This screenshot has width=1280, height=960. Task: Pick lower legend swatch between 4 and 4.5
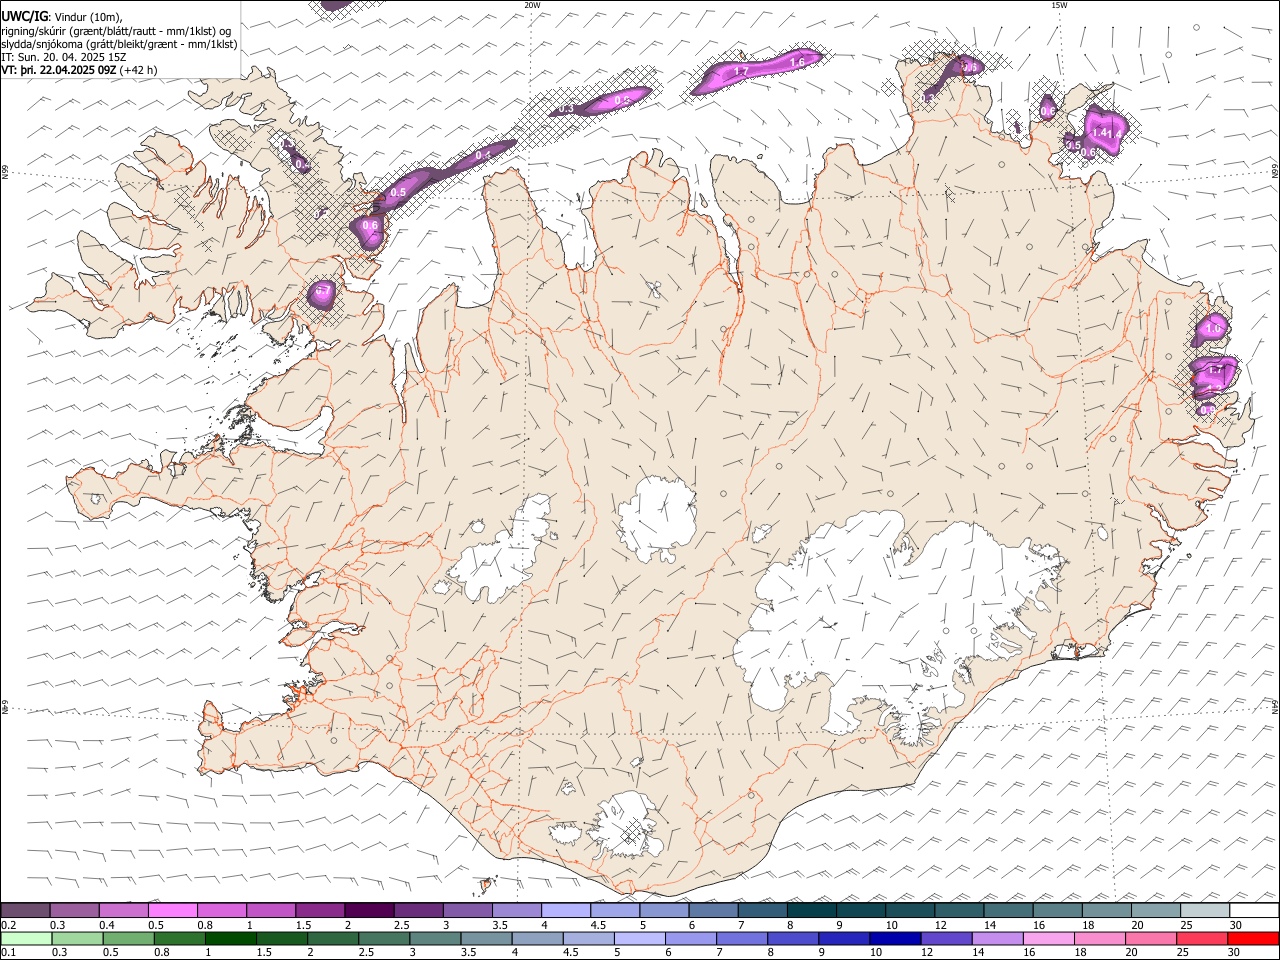537,938
